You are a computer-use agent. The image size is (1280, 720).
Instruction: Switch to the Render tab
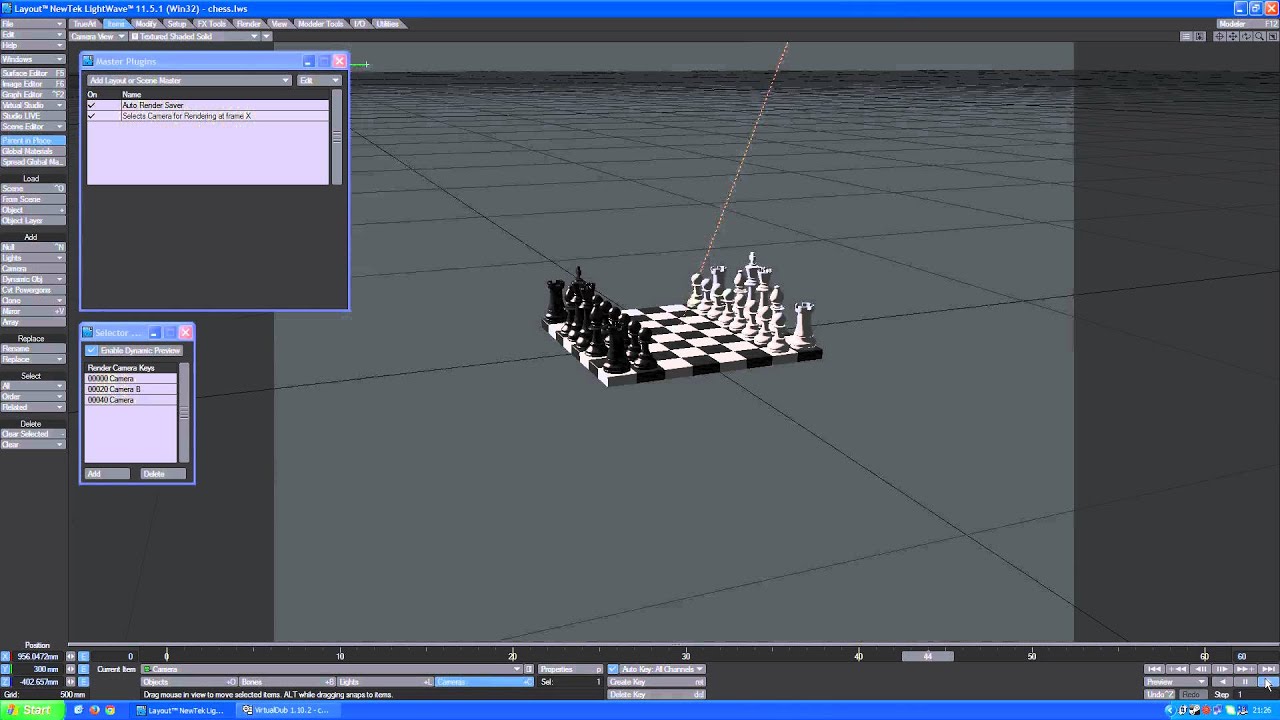[248, 23]
